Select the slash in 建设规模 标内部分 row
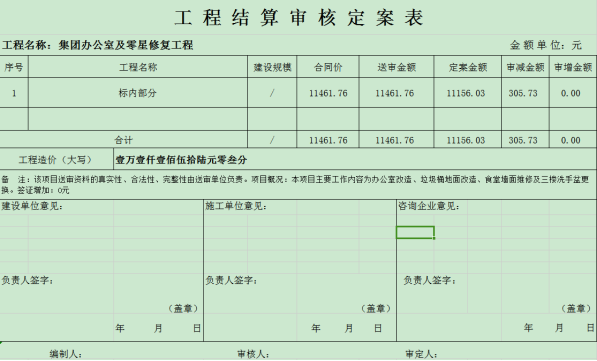The image size is (597, 361). tap(272, 93)
